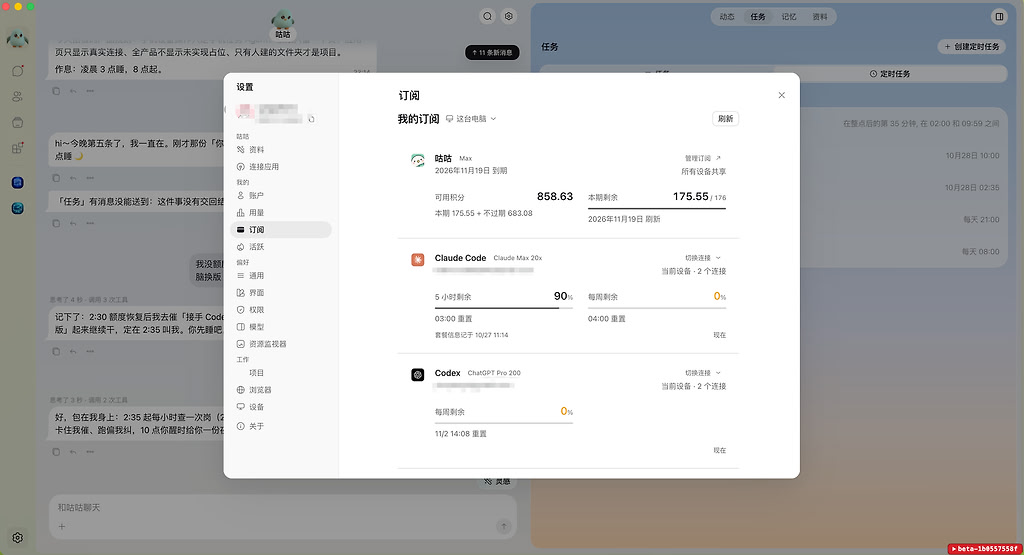Expand the 这台电脑 device dropdown

(x=471, y=119)
